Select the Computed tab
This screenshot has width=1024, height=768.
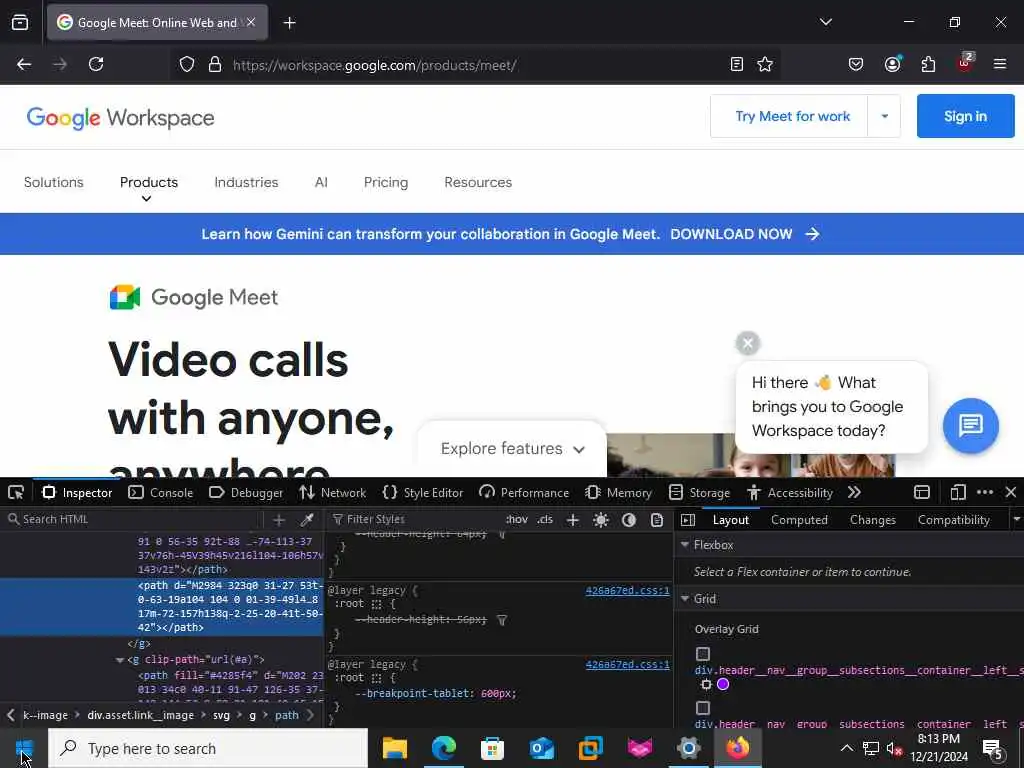799,520
